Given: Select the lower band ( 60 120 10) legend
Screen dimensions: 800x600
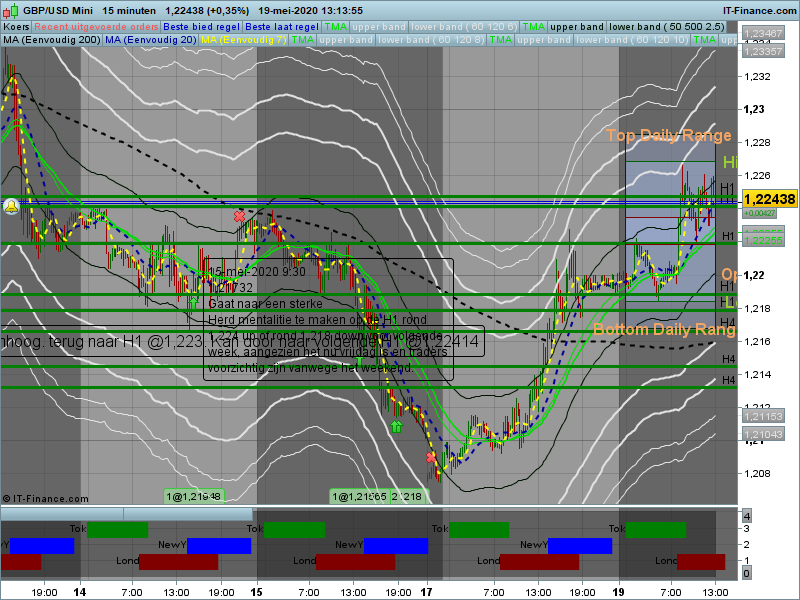Looking at the screenshot, I should tap(632, 40).
